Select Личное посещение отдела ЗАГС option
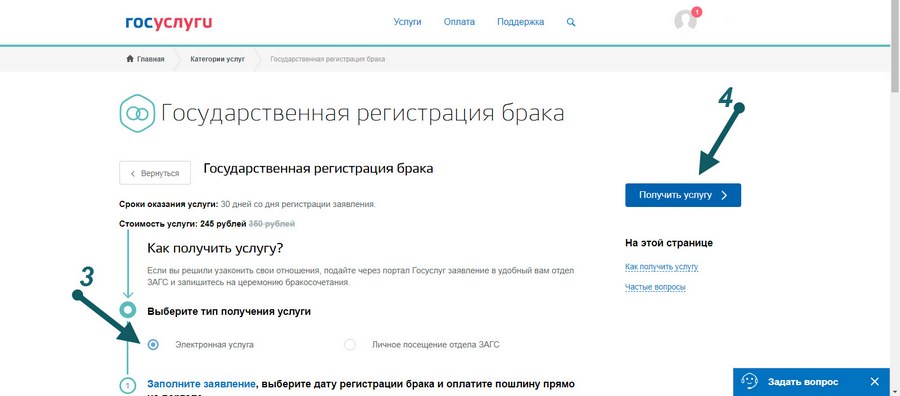900x396 pixels. coord(350,345)
